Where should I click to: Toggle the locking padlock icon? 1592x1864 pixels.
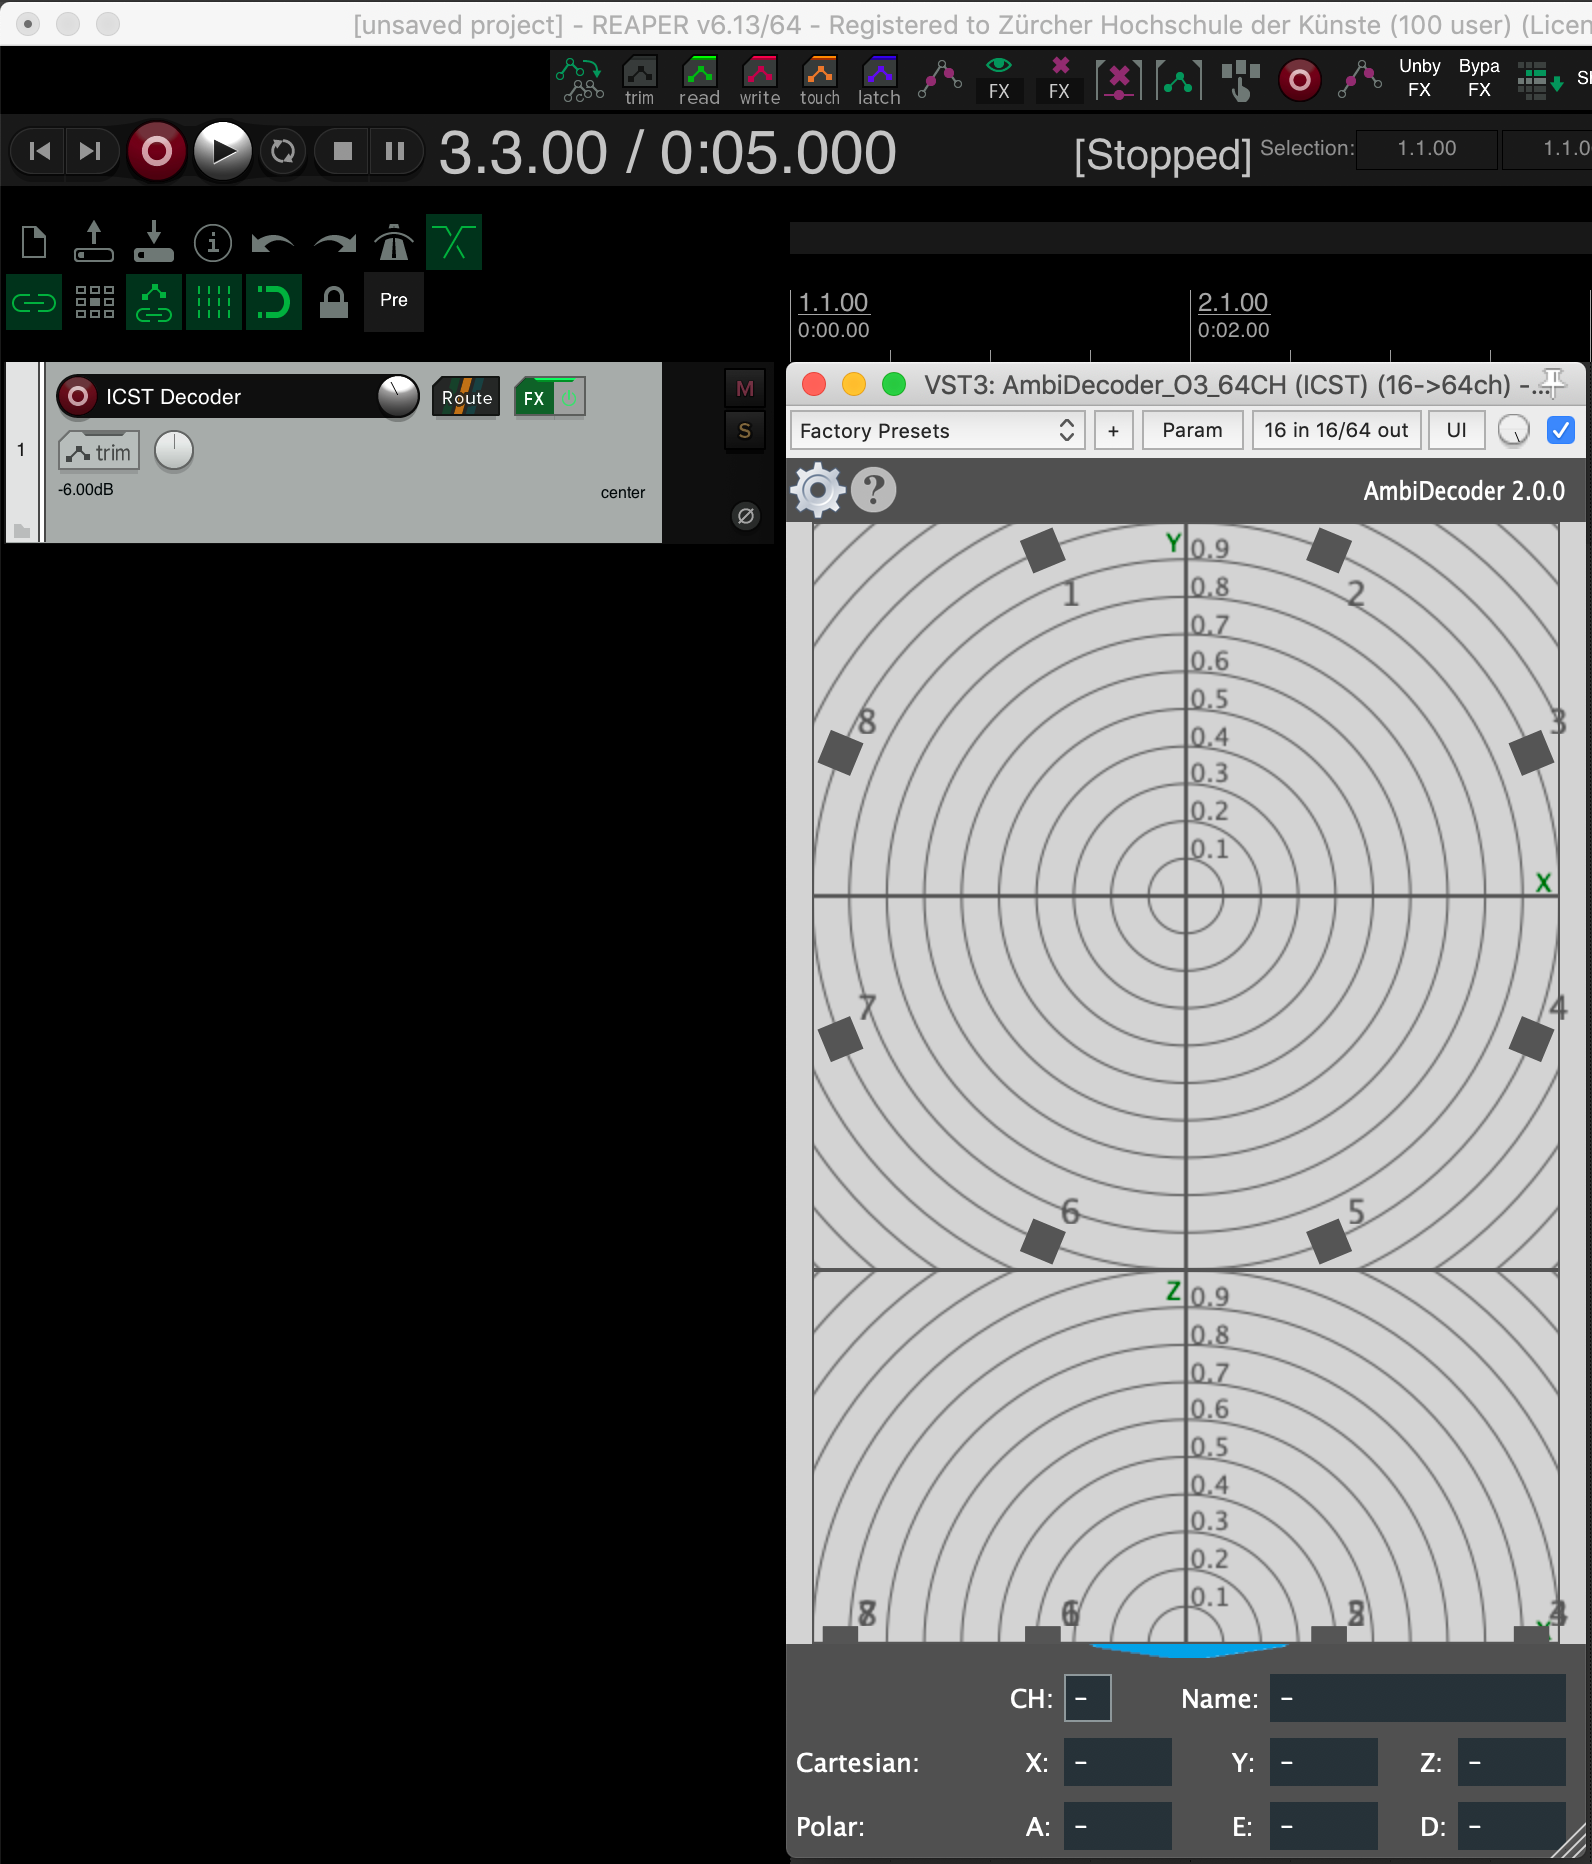[x=334, y=302]
